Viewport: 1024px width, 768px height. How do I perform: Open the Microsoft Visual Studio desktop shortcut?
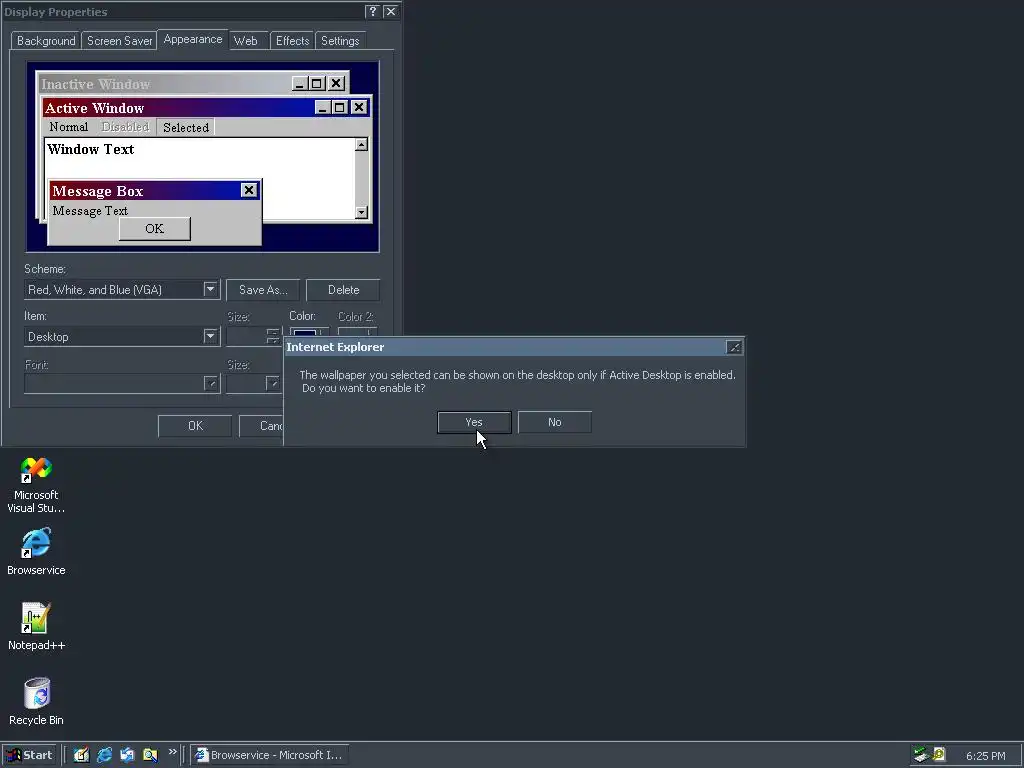36,485
